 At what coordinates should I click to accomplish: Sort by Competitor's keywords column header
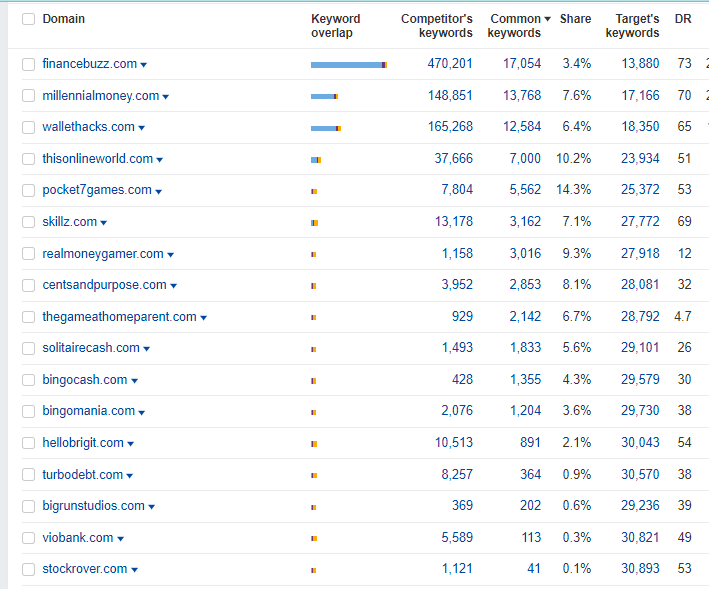[437, 26]
